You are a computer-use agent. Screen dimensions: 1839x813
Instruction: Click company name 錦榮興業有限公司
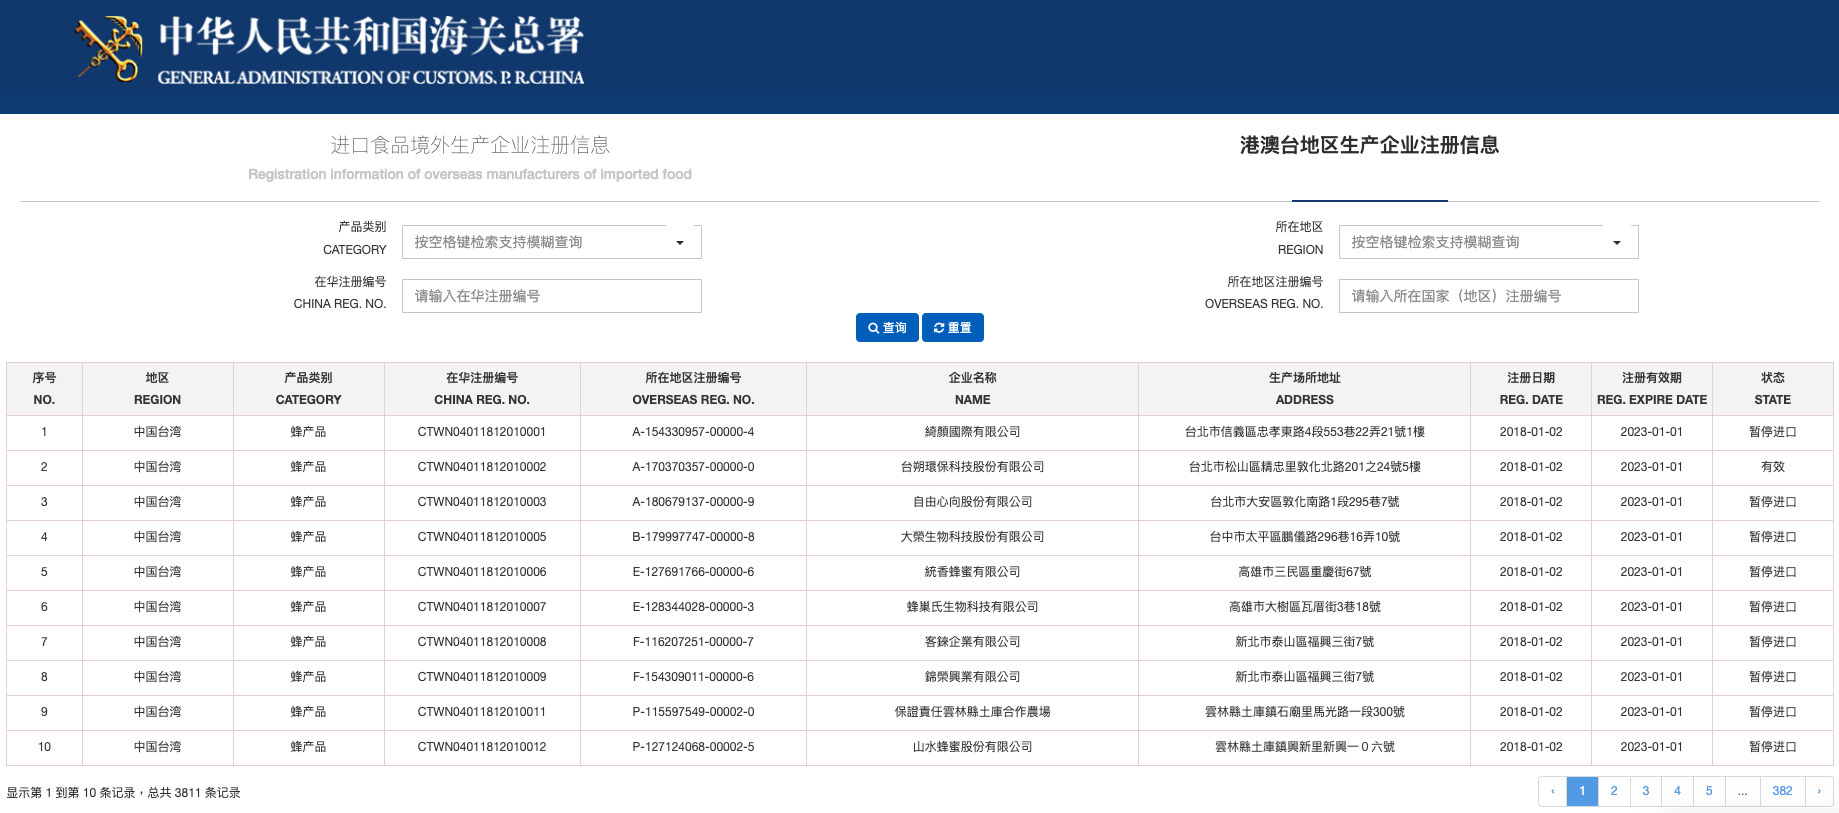(972, 677)
